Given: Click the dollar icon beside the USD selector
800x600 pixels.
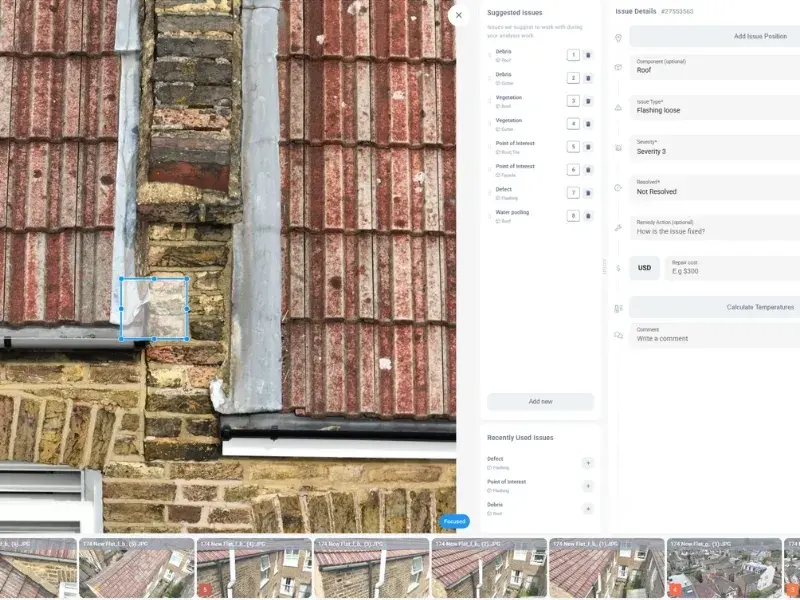Looking at the screenshot, I should pyautogui.click(x=618, y=268).
